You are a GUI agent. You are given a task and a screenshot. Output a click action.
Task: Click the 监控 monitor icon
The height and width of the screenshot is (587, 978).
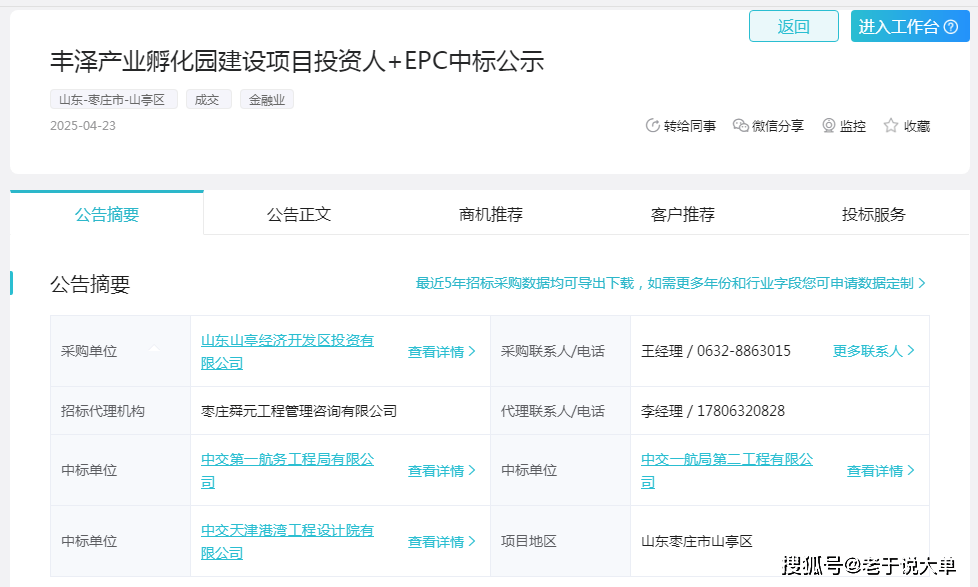[x=828, y=126]
